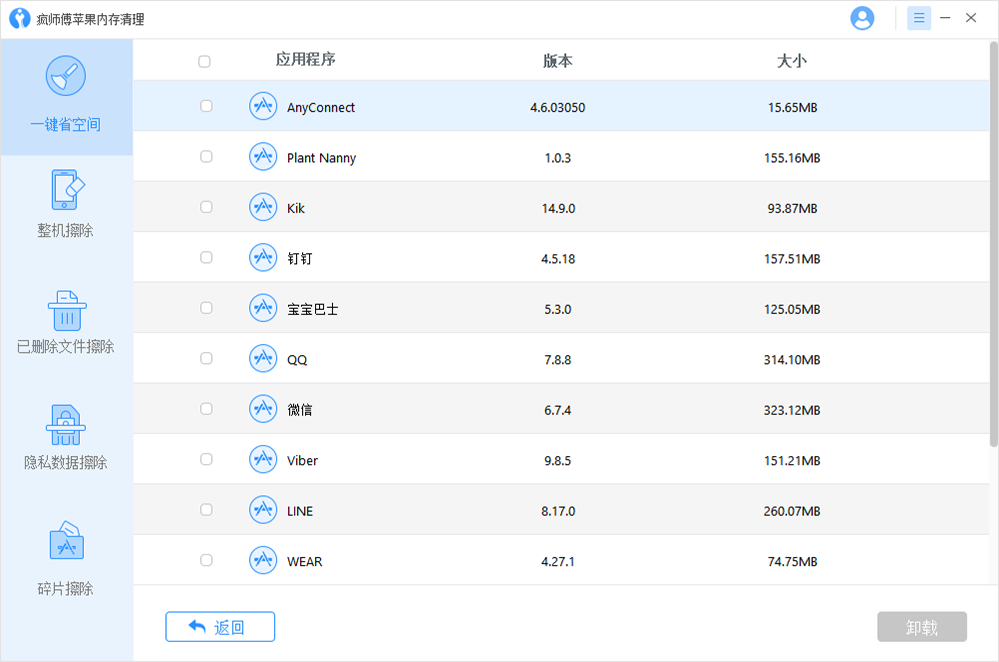Check the Viber row checkbox
Image resolution: width=999 pixels, height=662 pixels.
point(206,459)
